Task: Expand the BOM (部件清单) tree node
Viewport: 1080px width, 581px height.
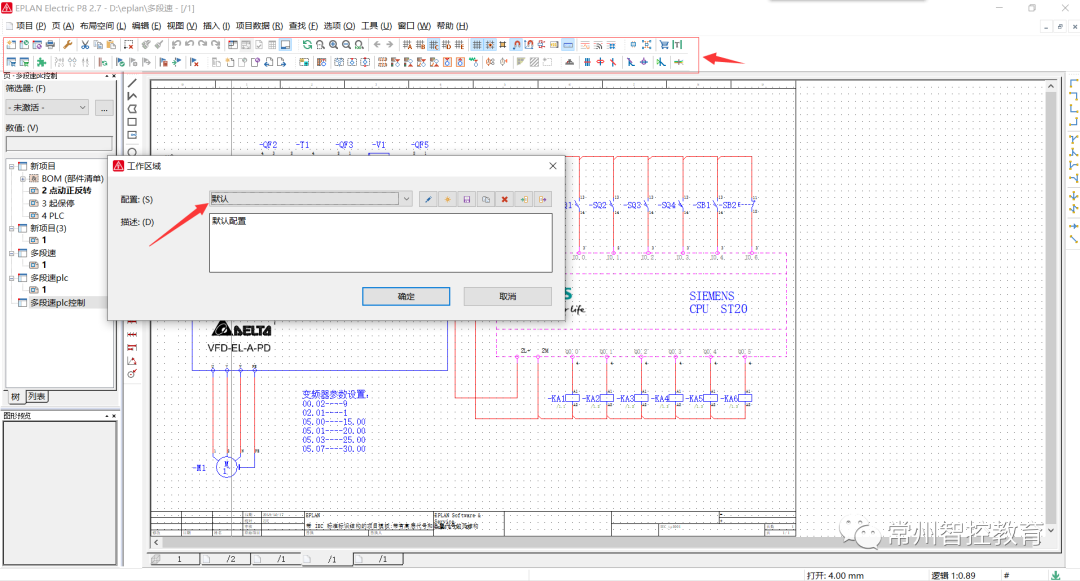Action: point(22,178)
